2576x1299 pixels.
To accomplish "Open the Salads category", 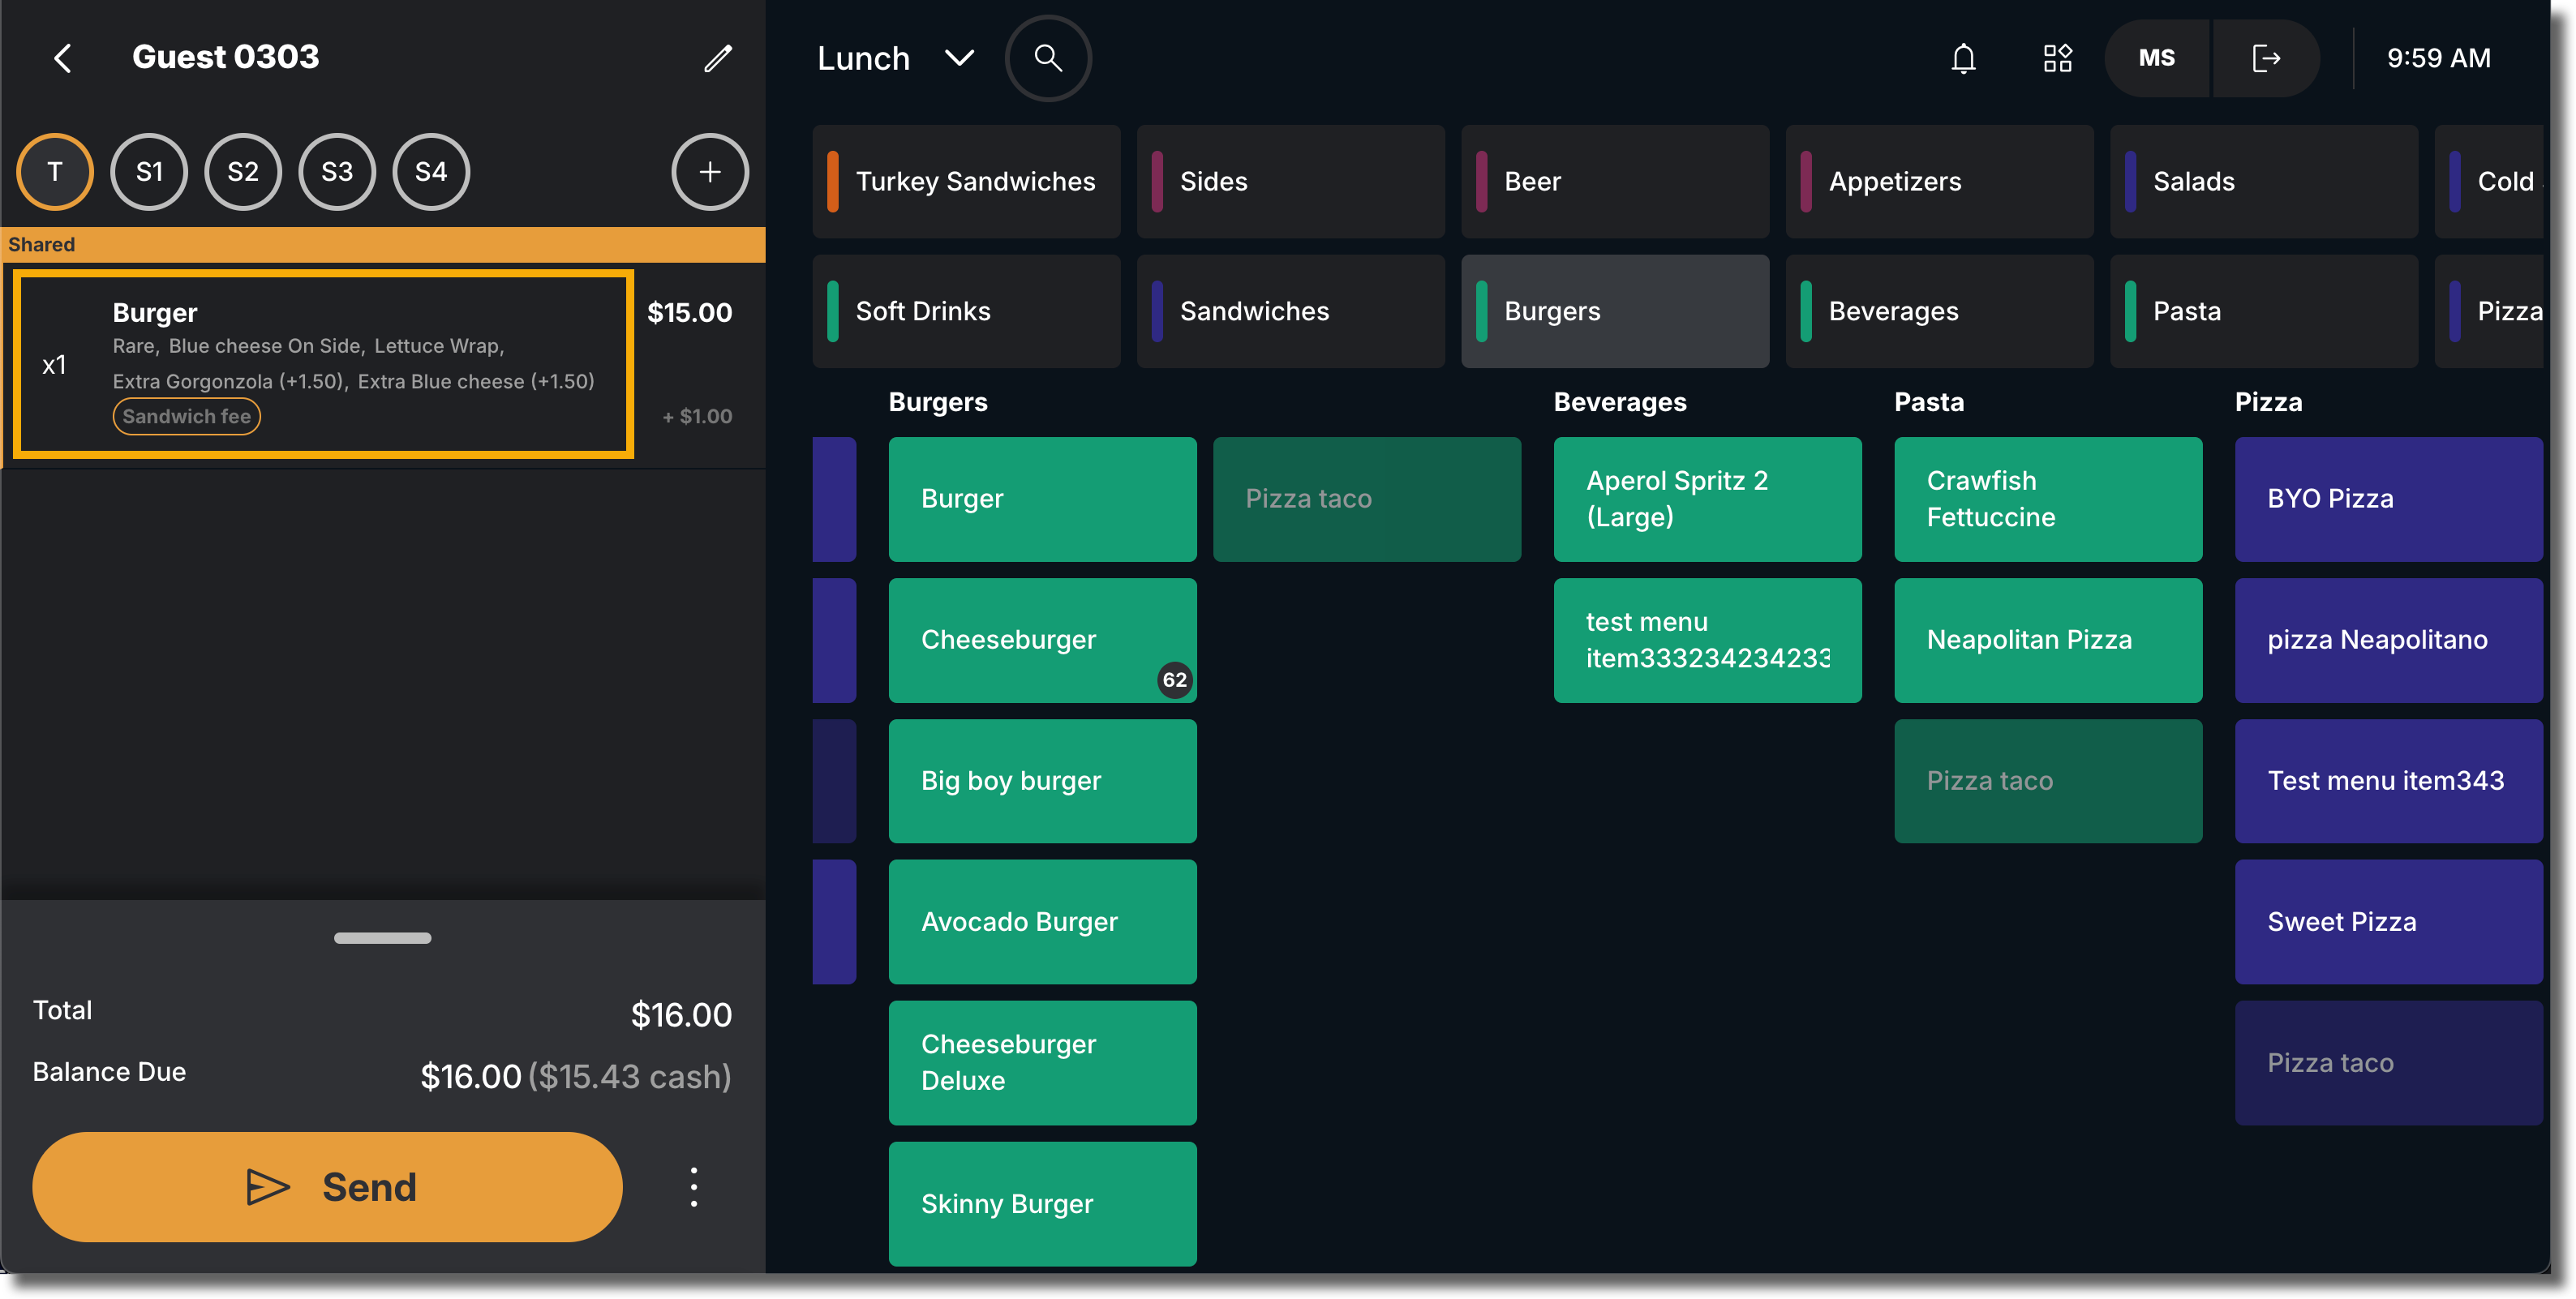I will 2264,182.
